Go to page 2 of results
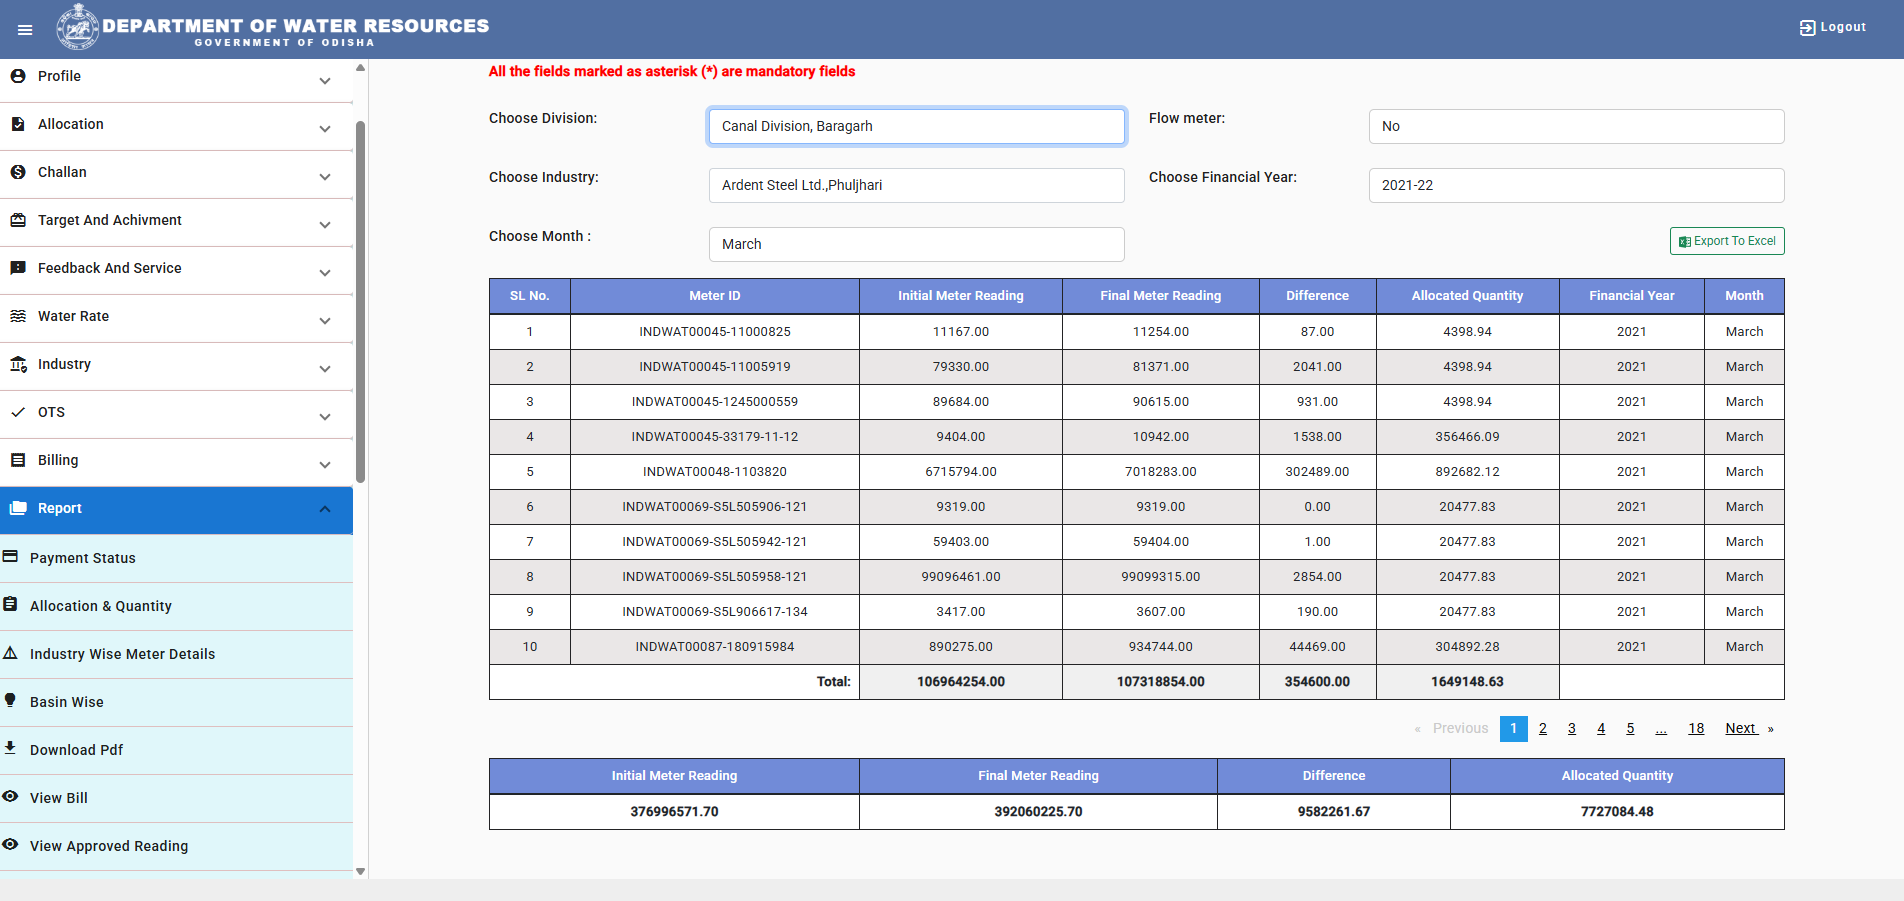 [x=1543, y=728]
